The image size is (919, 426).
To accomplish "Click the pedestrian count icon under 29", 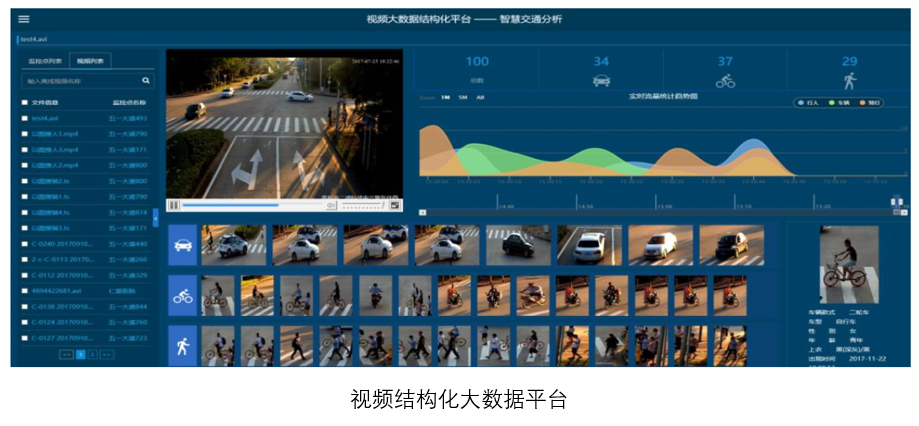I will [x=849, y=81].
